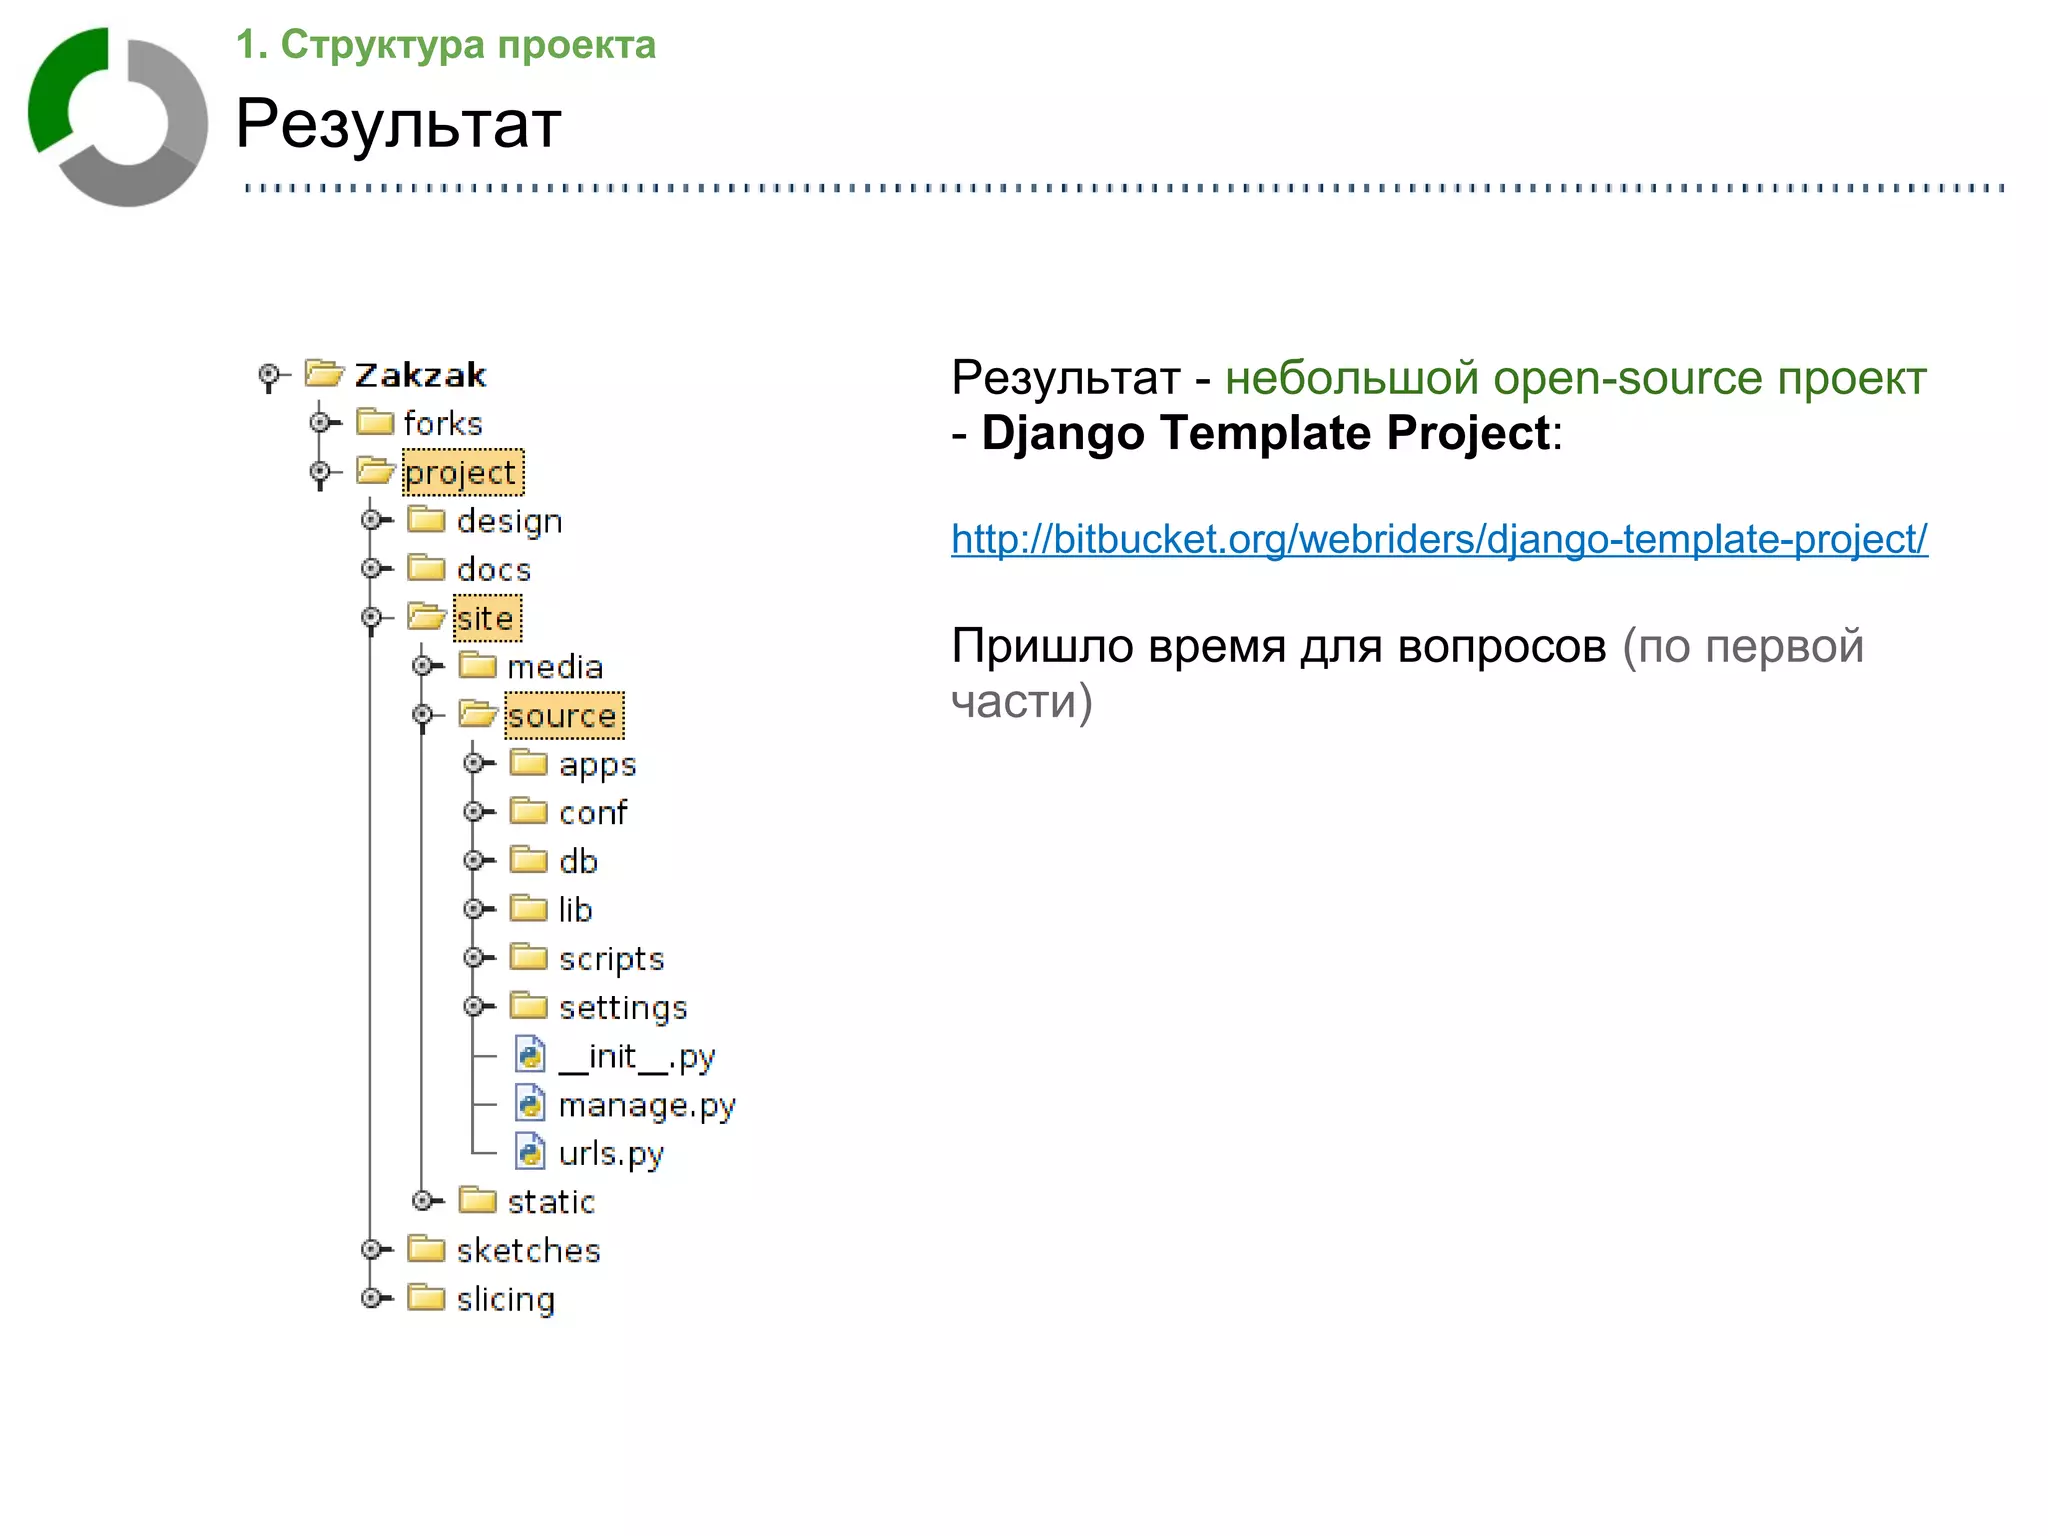Click the '1. Структура проекта' heading

click(446, 45)
